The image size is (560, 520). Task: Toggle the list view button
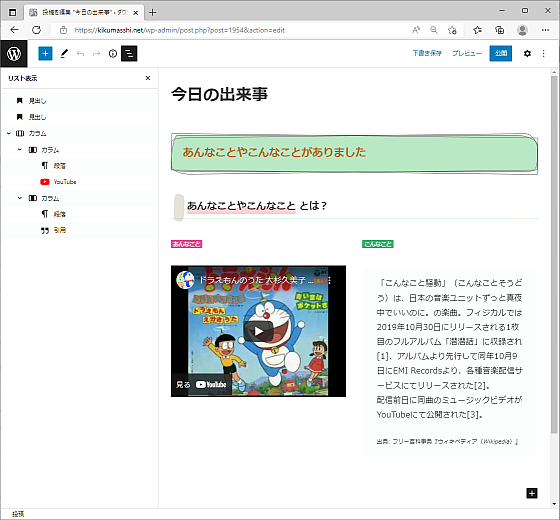(129, 54)
